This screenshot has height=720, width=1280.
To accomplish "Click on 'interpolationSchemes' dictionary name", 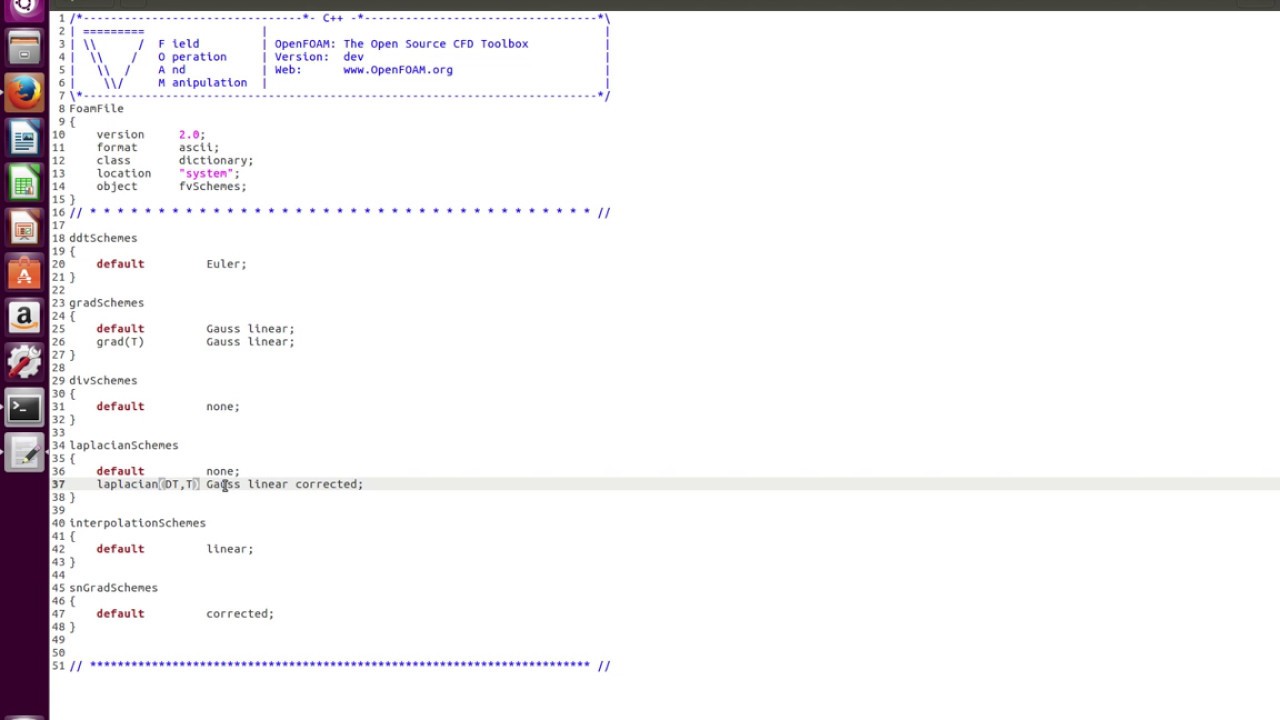I will (137, 523).
